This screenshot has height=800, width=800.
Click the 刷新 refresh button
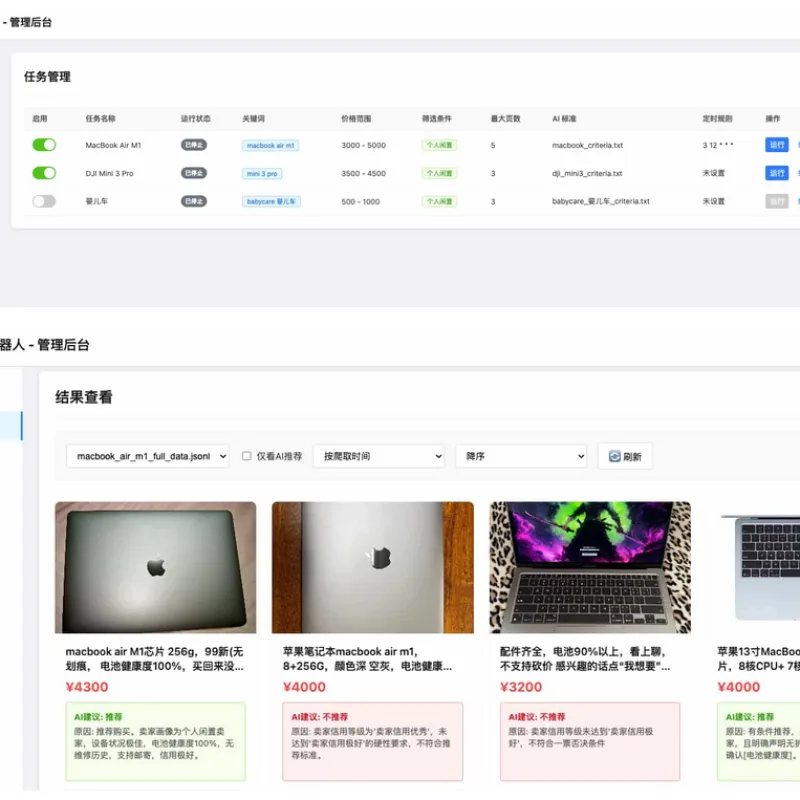click(x=625, y=456)
